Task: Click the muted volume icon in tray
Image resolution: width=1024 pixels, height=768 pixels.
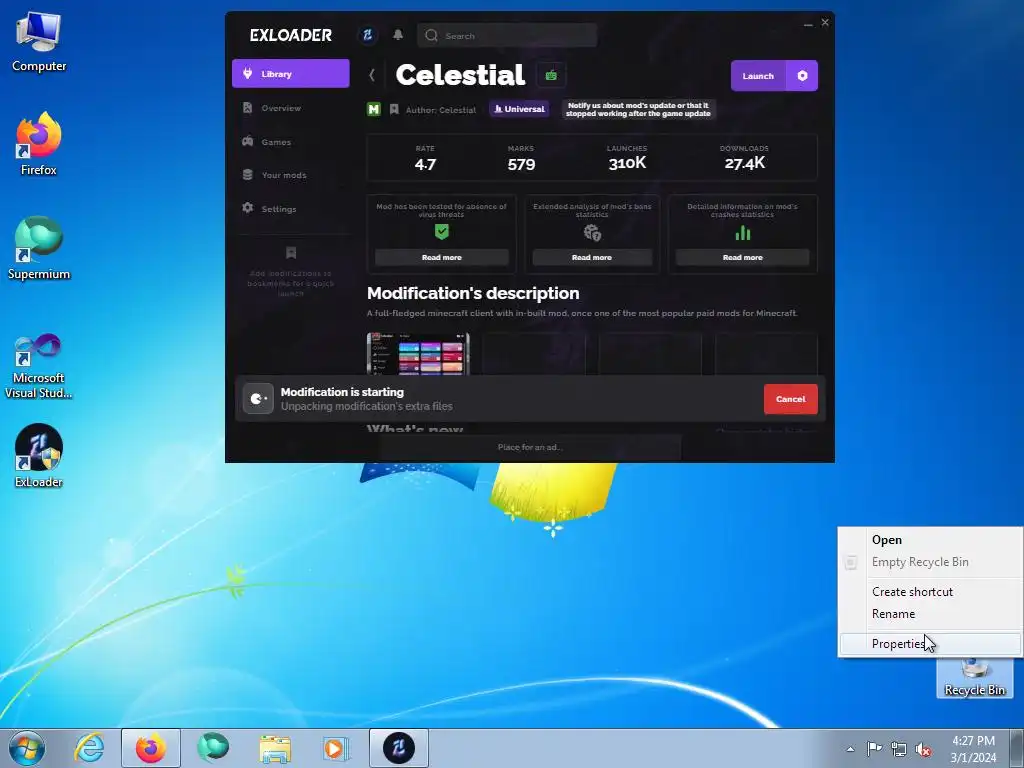Action: click(x=923, y=749)
